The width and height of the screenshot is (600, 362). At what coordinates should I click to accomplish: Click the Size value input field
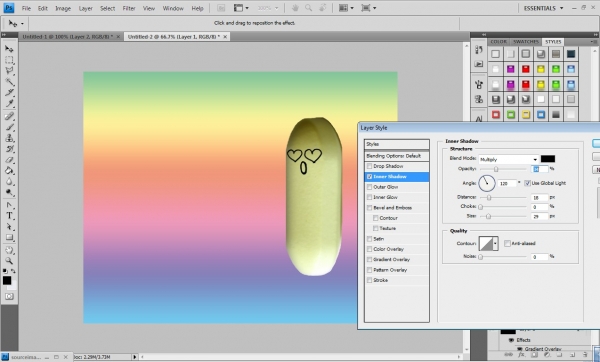pos(539,216)
